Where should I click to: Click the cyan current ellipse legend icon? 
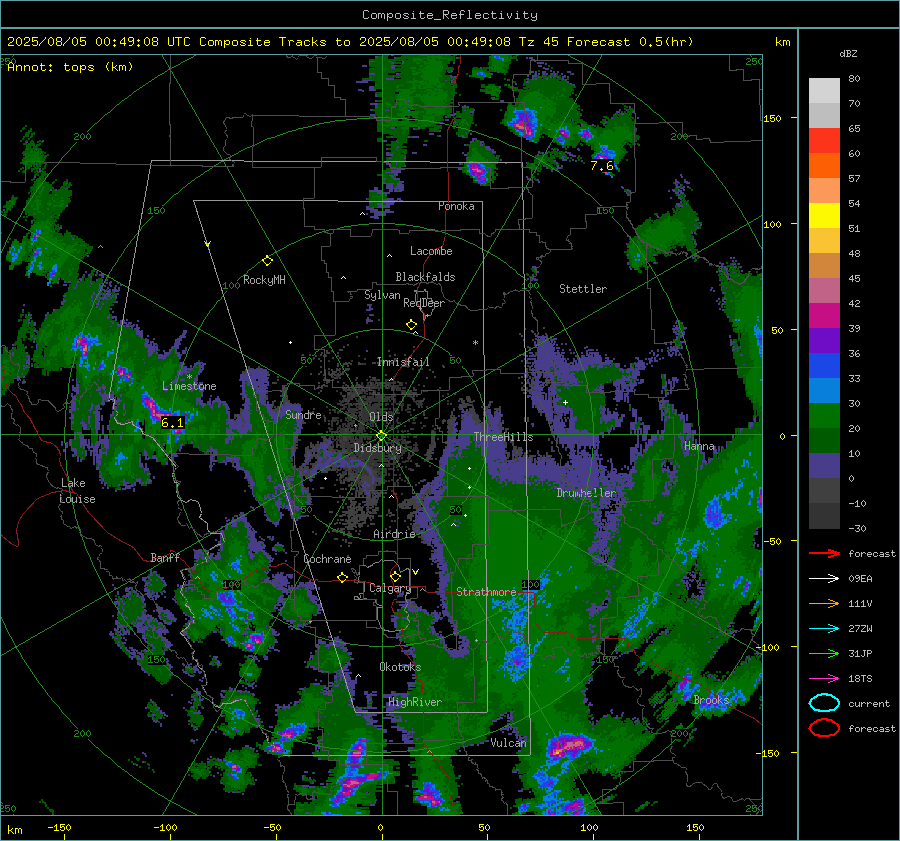[824, 703]
